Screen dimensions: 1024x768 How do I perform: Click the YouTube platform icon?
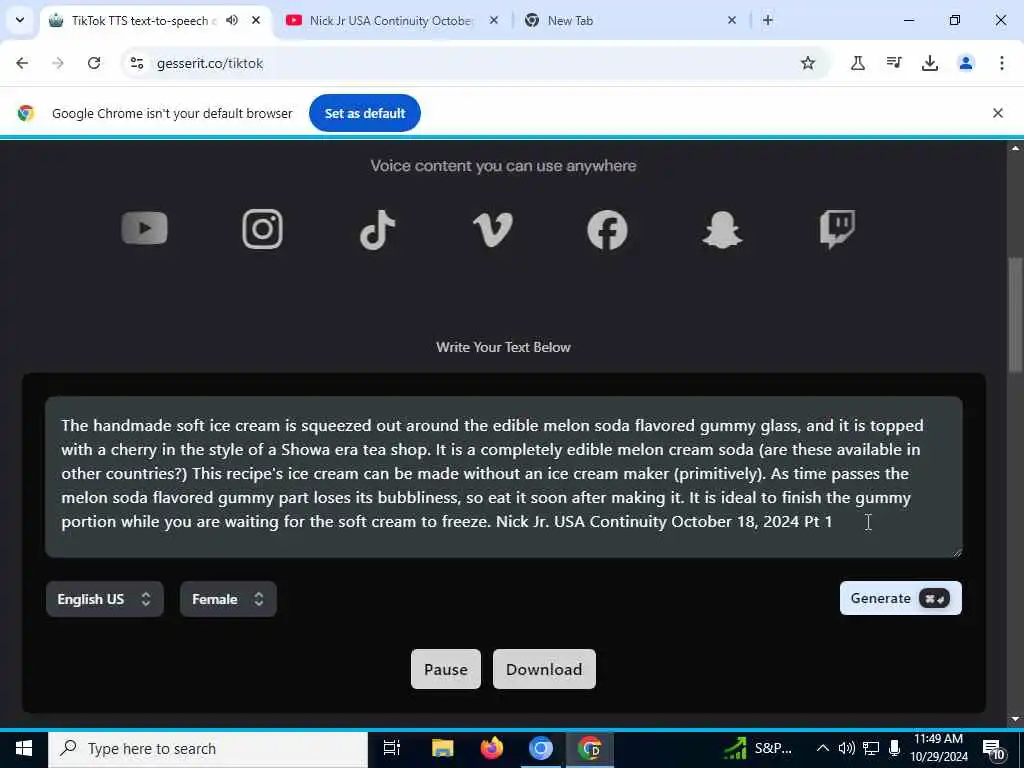144,228
